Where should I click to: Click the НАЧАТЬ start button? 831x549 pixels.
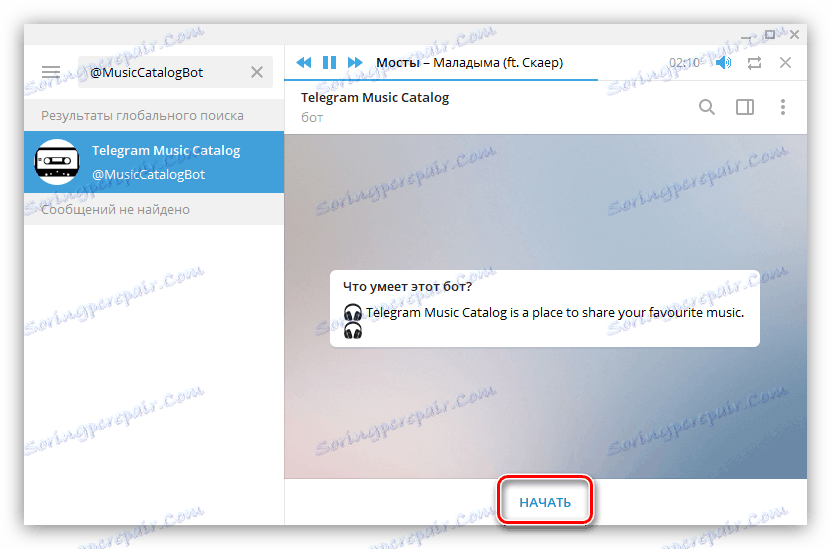click(545, 502)
